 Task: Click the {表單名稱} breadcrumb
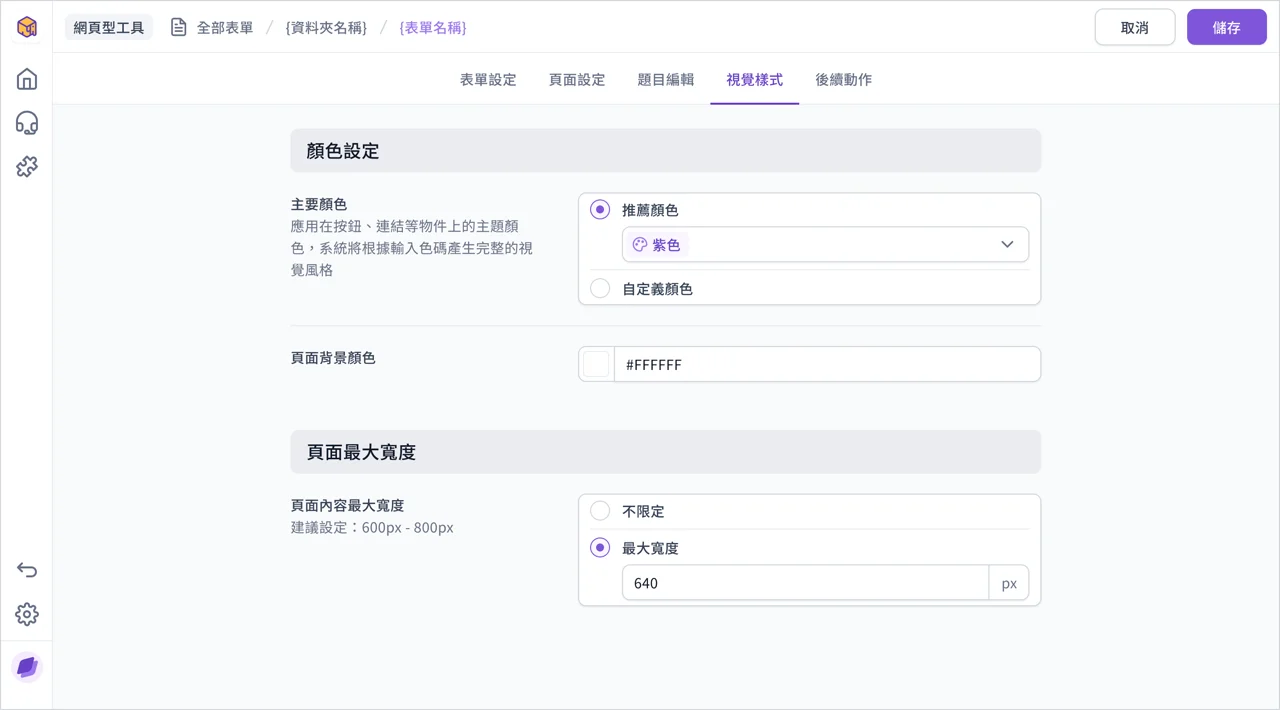click(x=433, y=27)
